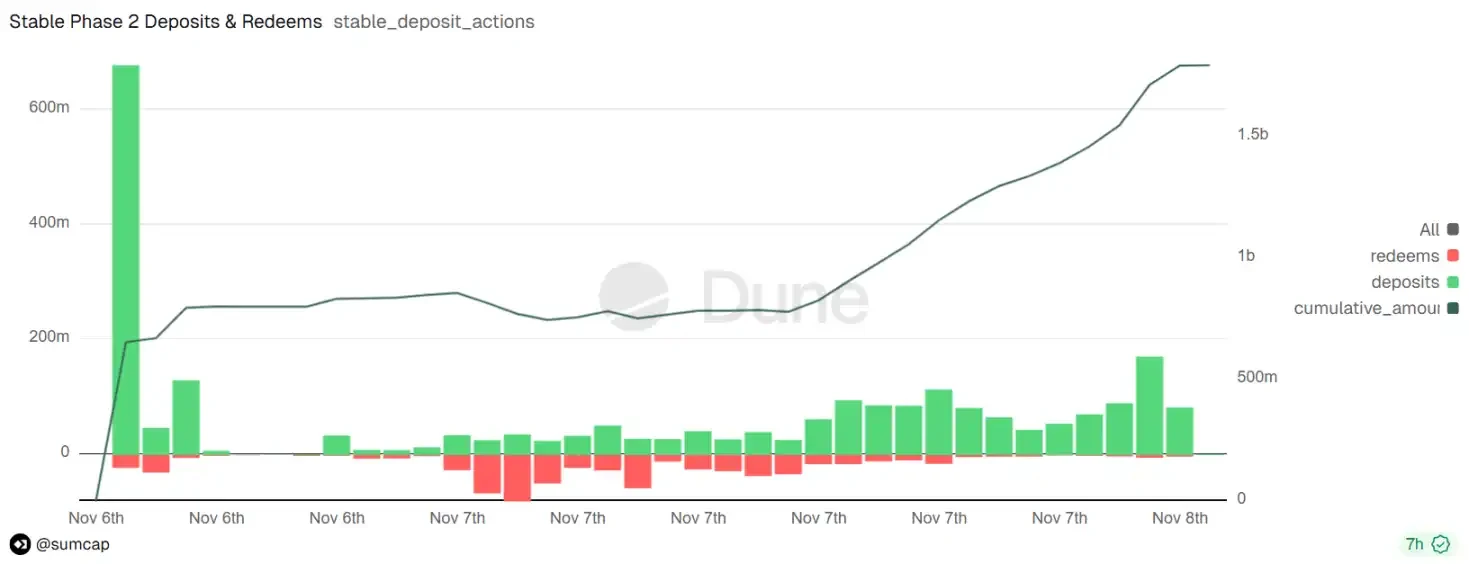Image resolution: width=1469 pixels, height=564 pixels.
Task: Click the gray All legend dot
Action: pyautogui.click(x=1452, y=230)
